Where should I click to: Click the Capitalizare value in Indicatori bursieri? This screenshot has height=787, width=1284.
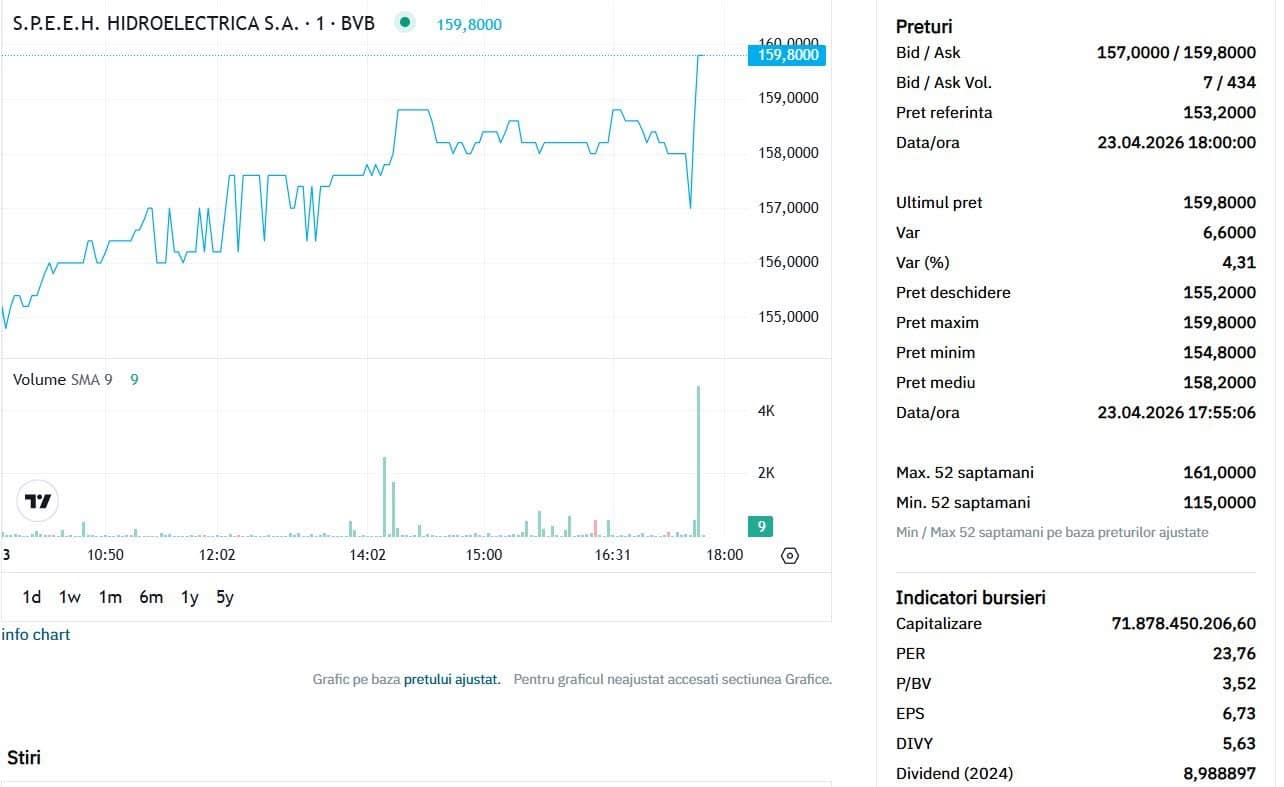(x=1183, y=624)
